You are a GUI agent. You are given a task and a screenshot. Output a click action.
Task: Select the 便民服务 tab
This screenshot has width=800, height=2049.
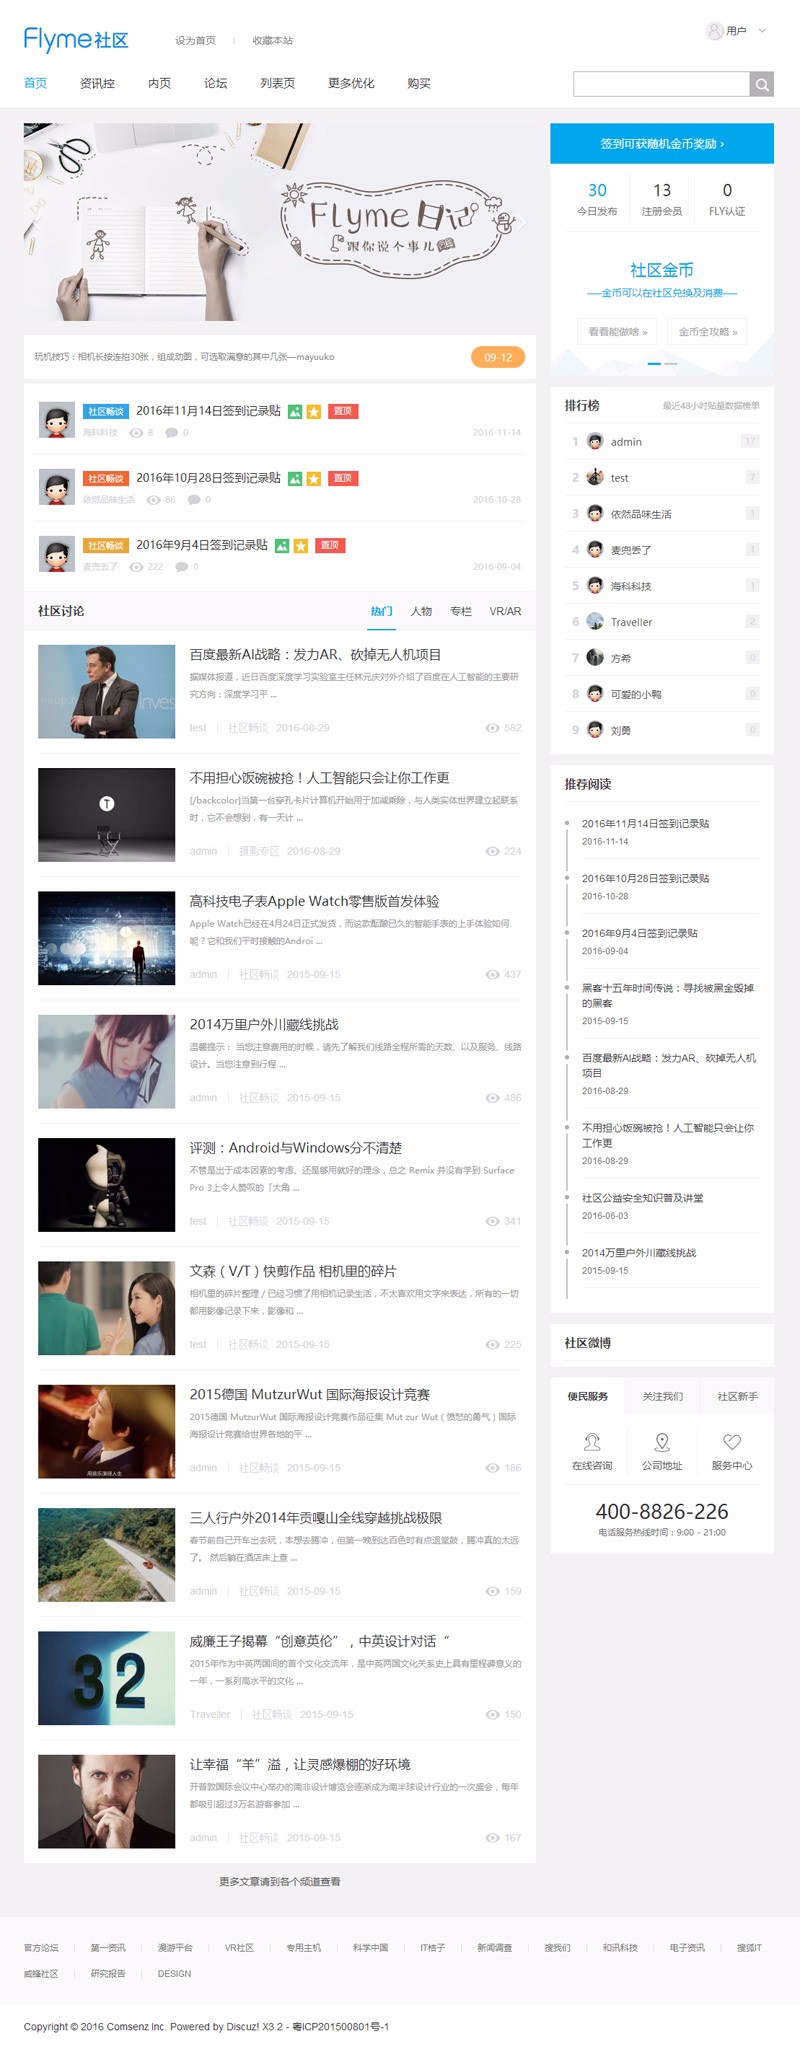(588, 1396)
